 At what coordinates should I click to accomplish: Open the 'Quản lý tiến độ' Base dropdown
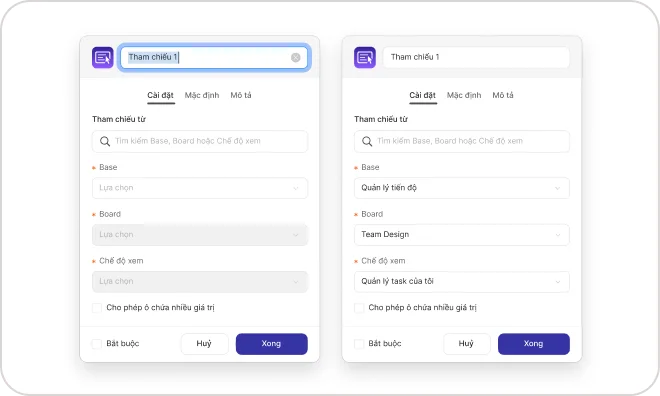[462, 188]
